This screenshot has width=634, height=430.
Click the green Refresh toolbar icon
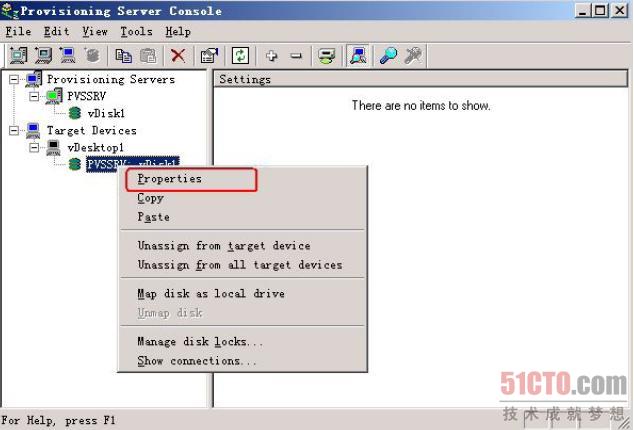coord(240,55)
